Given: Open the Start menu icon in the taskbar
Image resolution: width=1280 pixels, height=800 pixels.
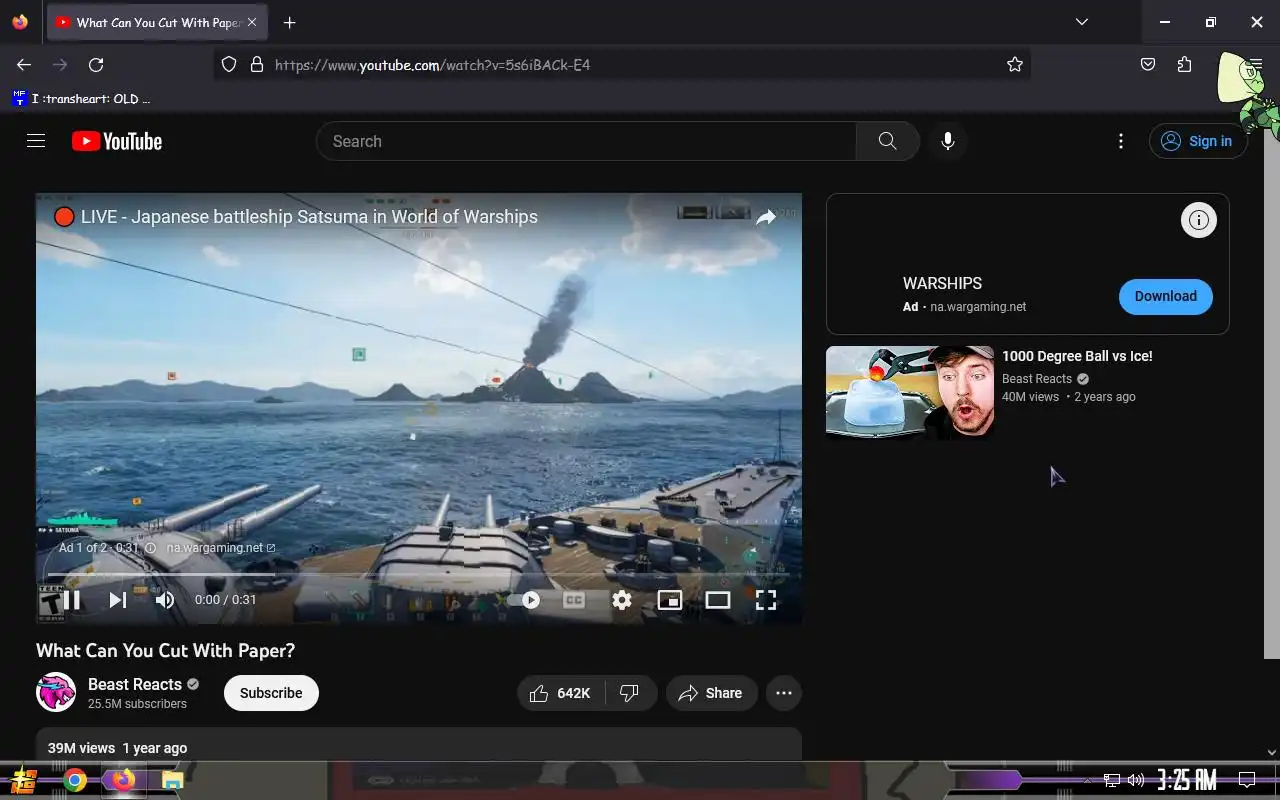Looking at the screenshot, I should tap(24, 780).
